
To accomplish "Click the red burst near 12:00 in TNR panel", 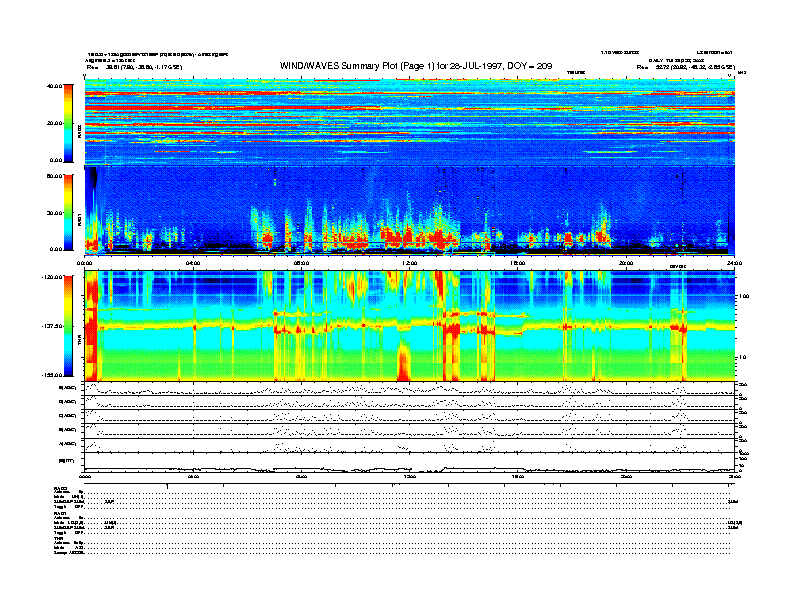I will [403, 361].
